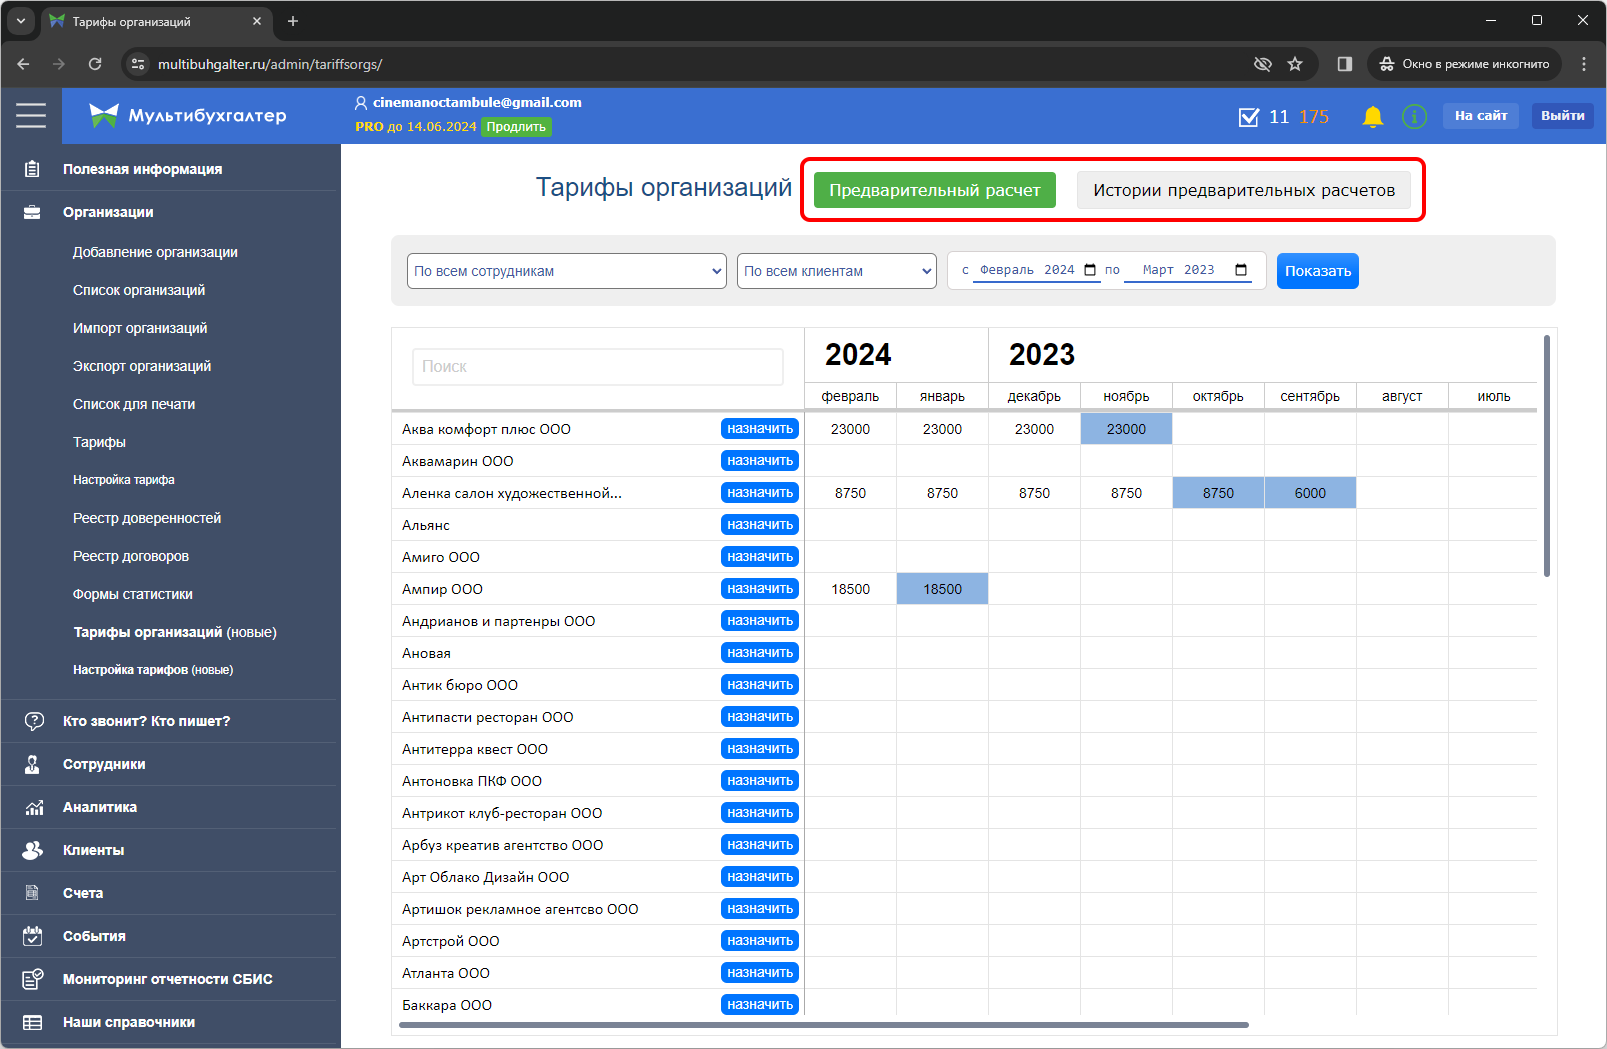Open notifications bell icon

coord(1372,117)
